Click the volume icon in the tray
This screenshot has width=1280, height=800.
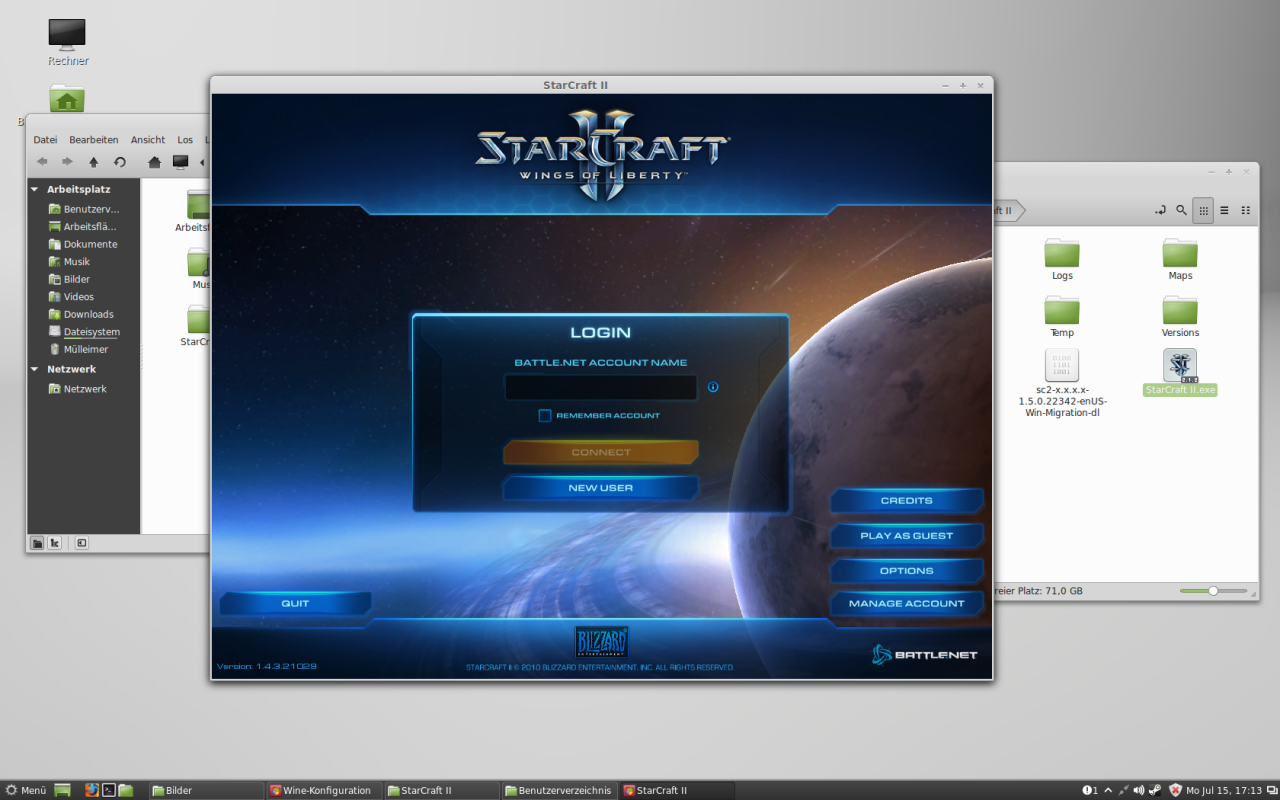[1139, 790]
